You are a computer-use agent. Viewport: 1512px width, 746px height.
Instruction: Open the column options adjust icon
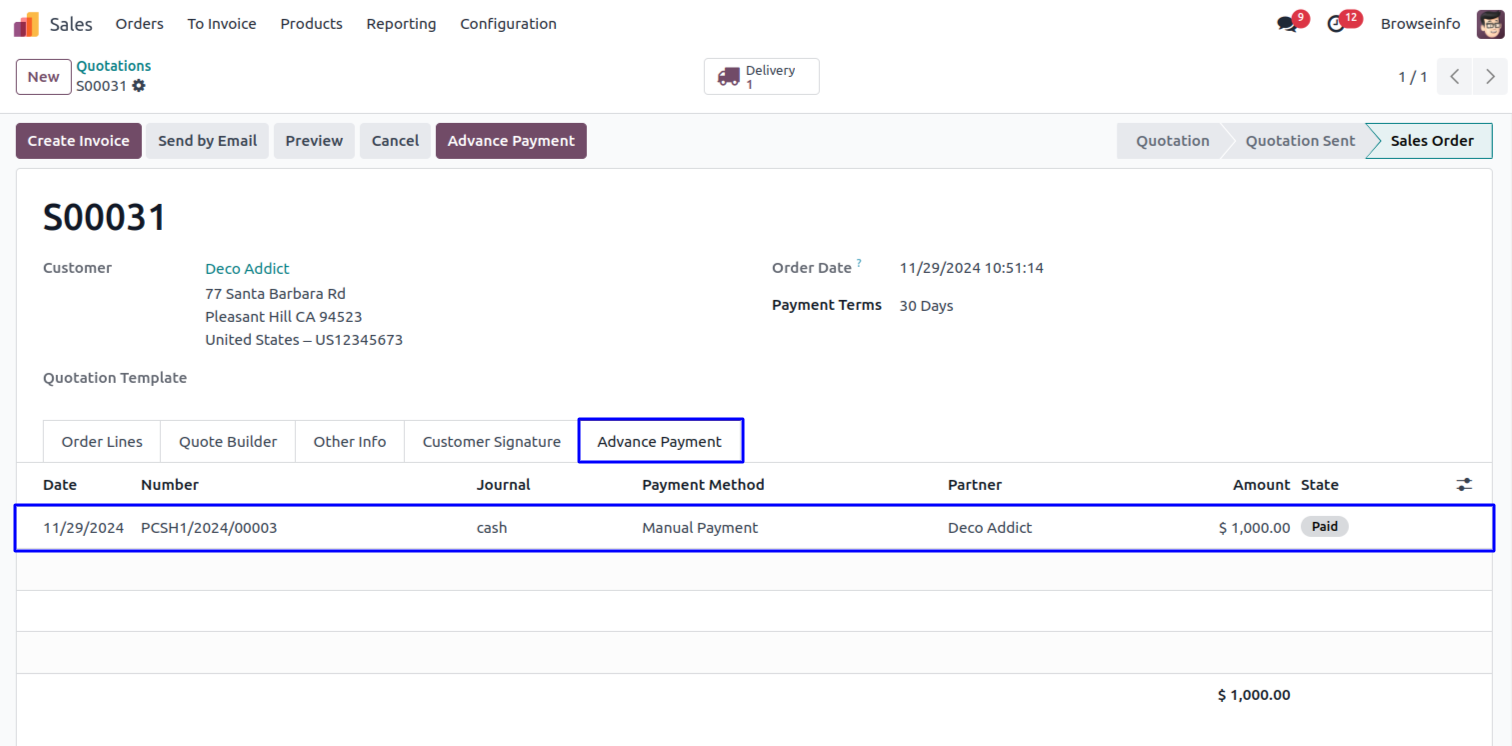1464,485
